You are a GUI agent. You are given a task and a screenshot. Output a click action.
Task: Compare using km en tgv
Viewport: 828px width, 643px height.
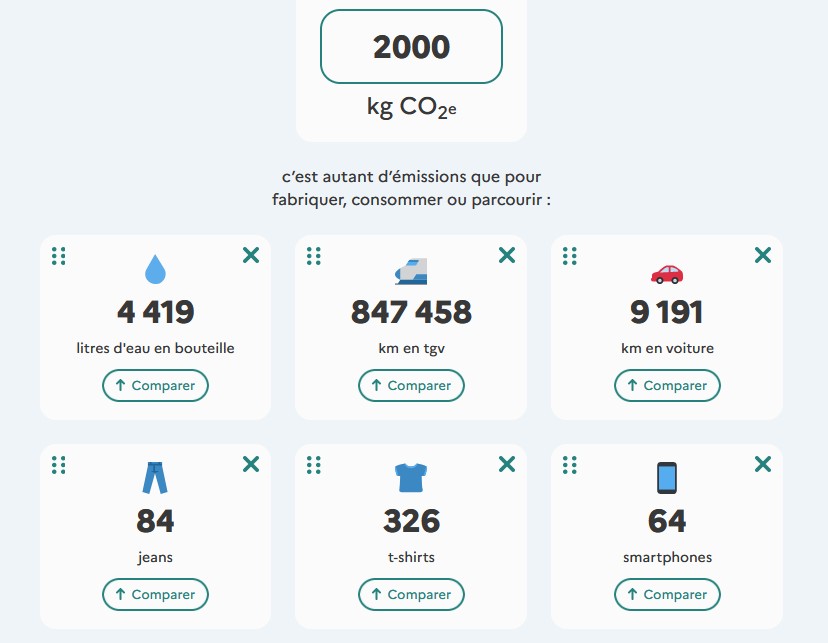pos(411,385)
